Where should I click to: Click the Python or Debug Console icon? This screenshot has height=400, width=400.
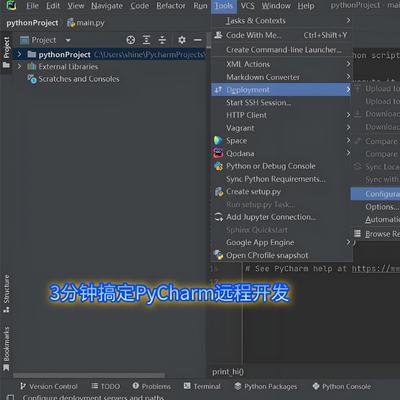[x=218, y=166]
